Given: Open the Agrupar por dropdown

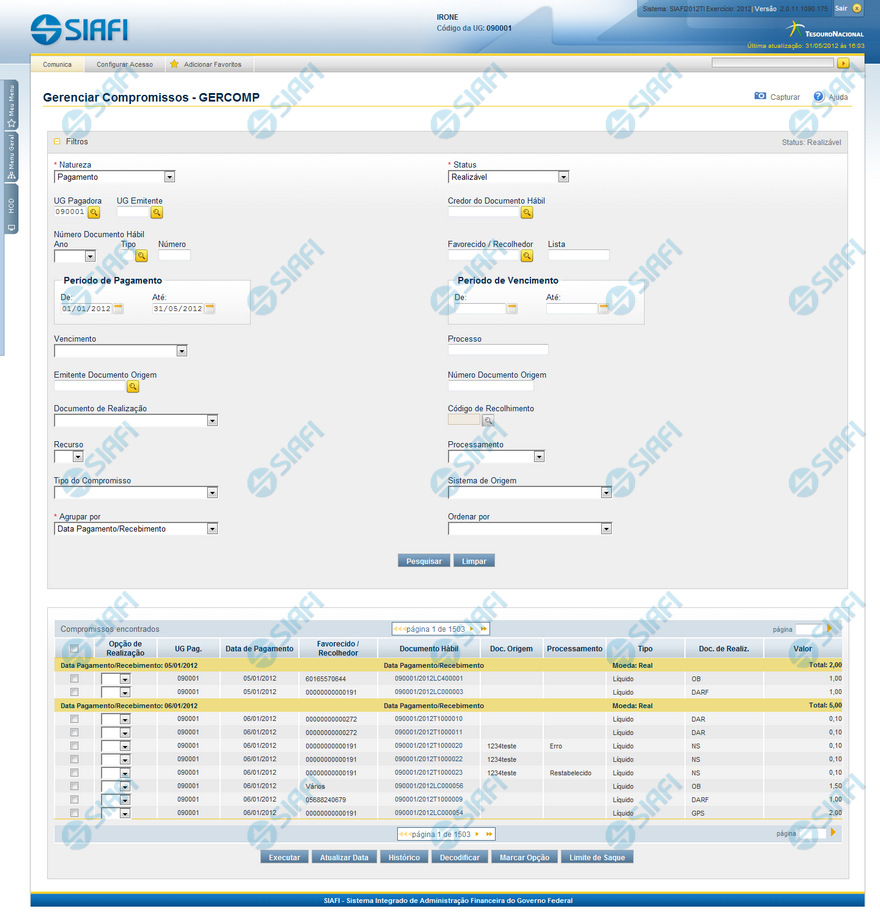Looking at the screenshot, I should click(212, 529).
